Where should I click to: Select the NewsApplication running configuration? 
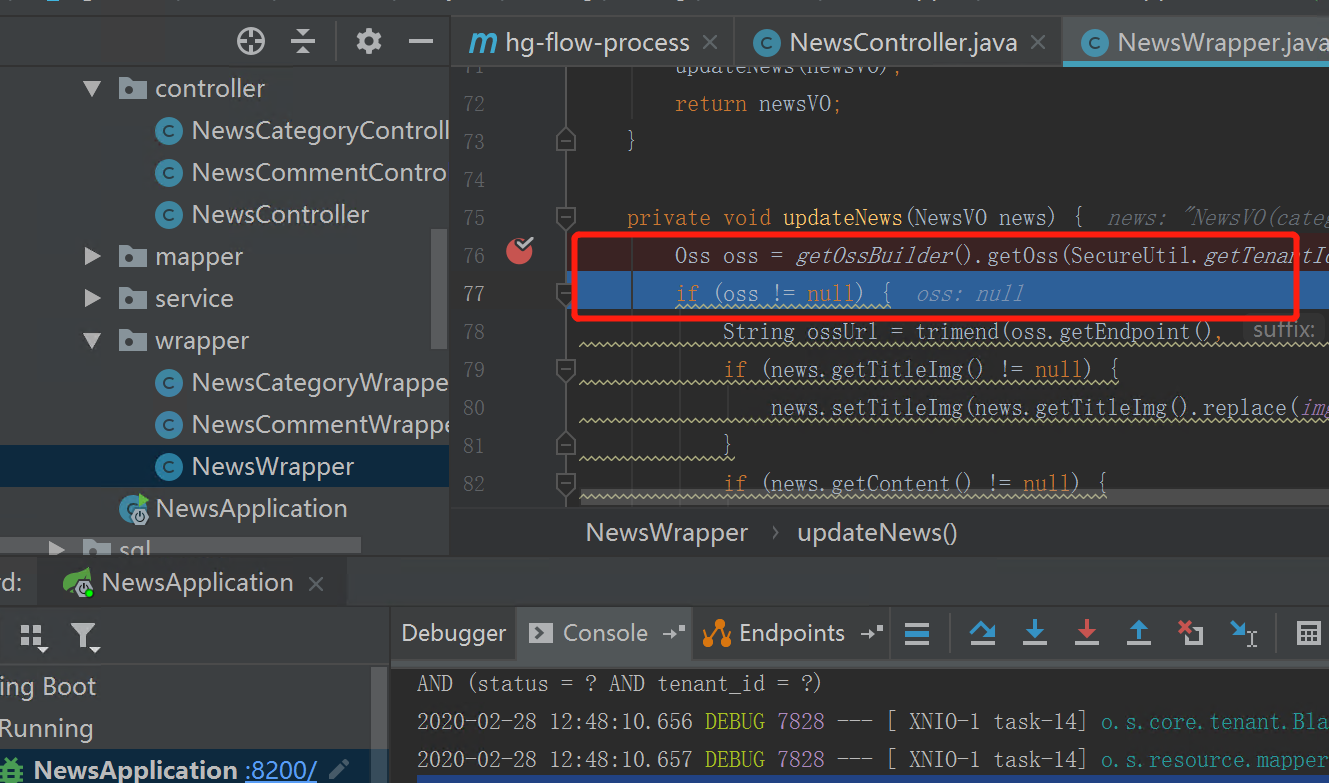(136, 769)
